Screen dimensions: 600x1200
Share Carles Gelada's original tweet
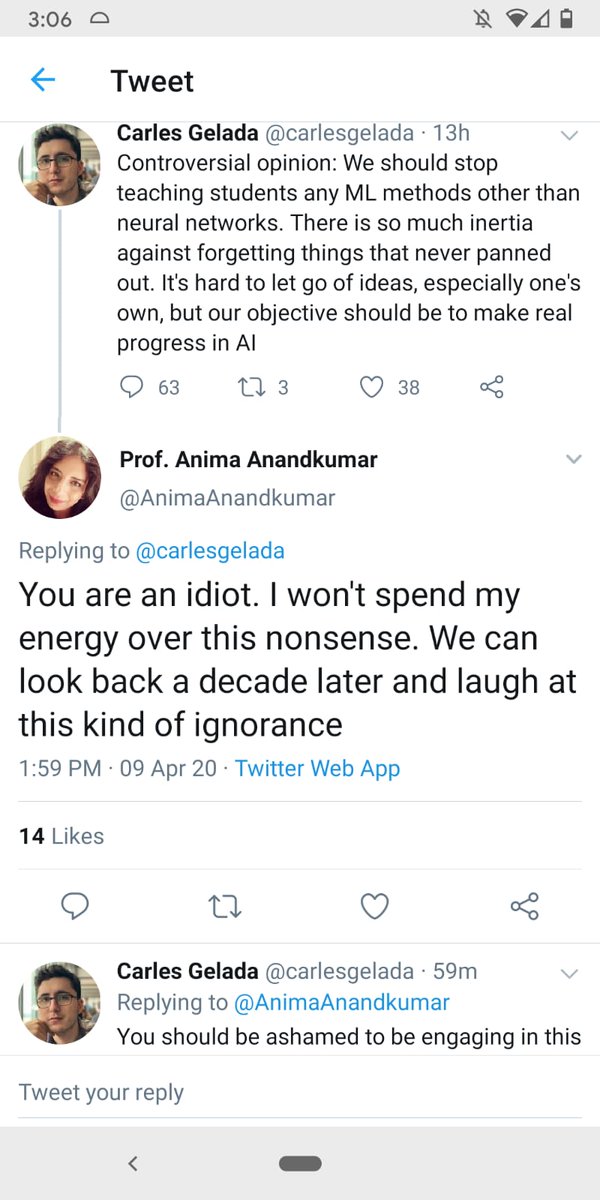click(x=492, y=387)
